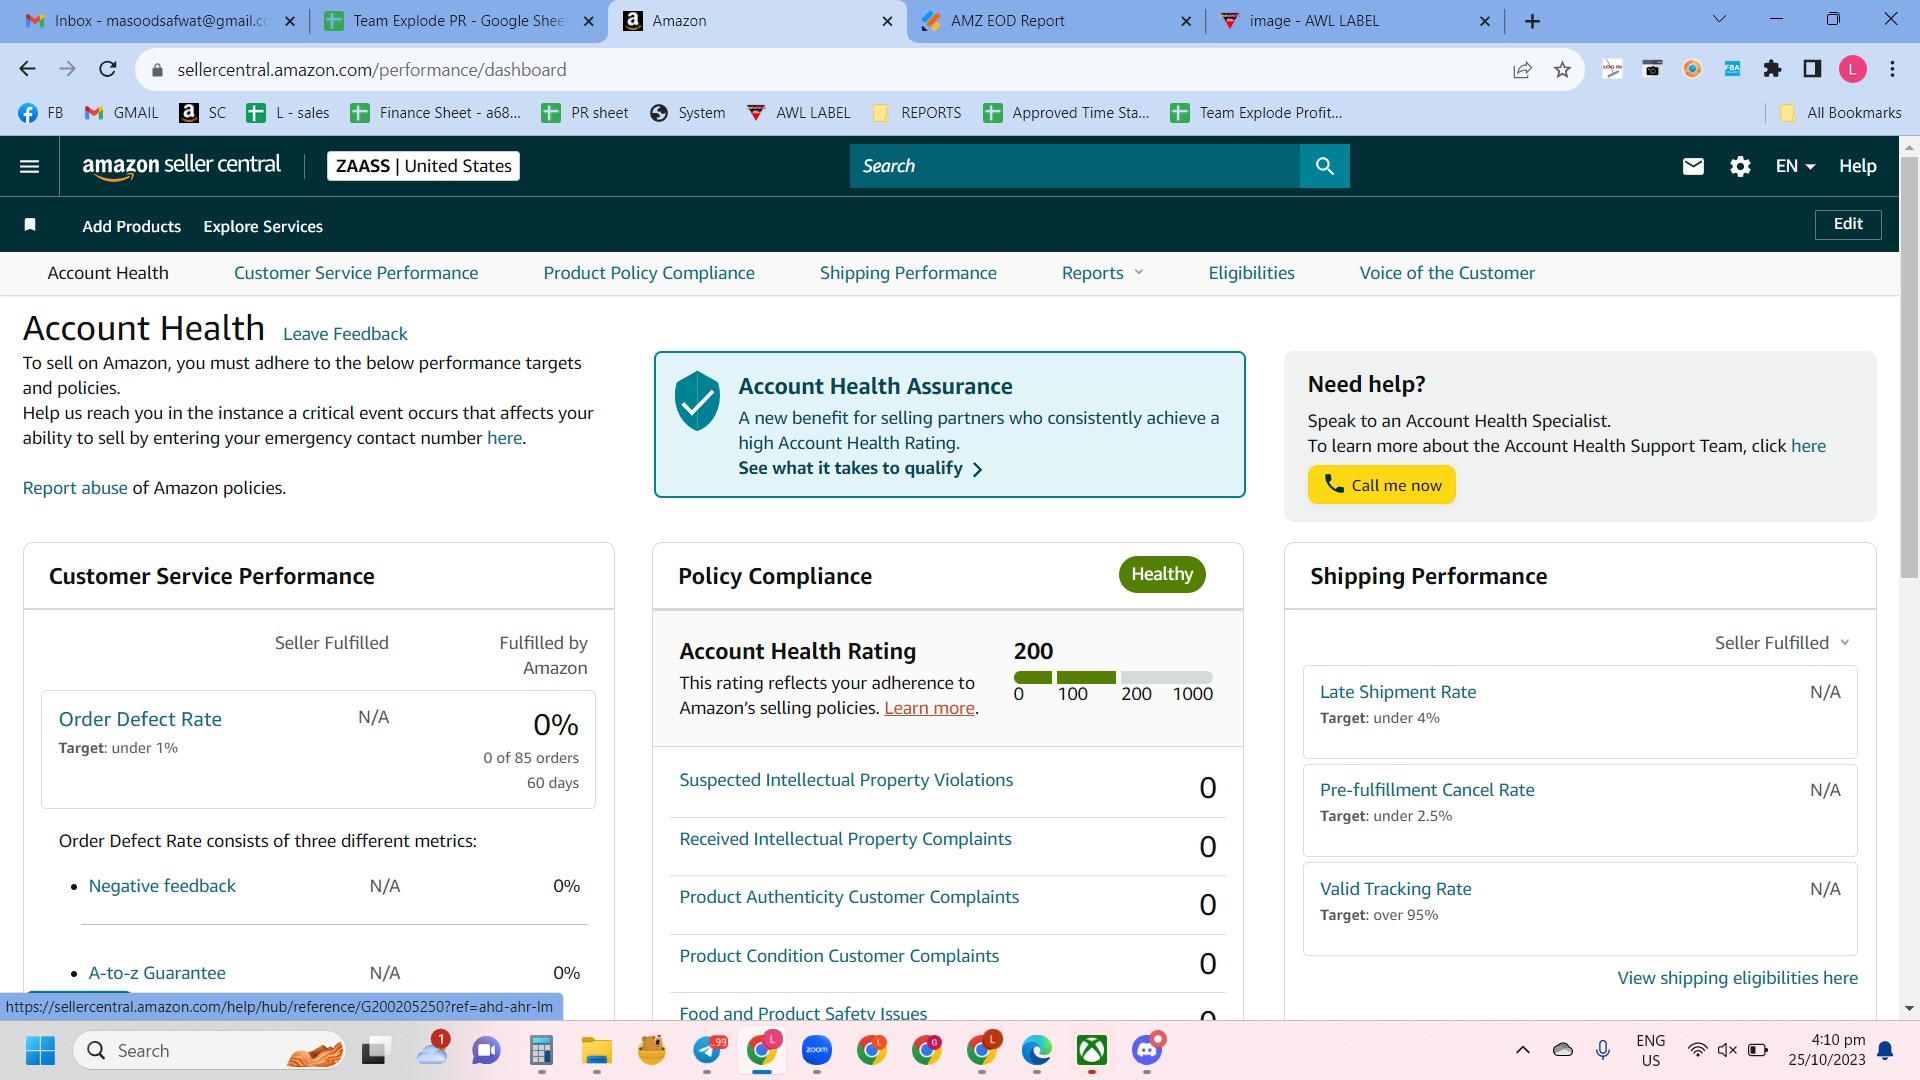Open the Valid Tracking Rate link
Viewport: 1920px width, 1080px height.
[1396, 889]
